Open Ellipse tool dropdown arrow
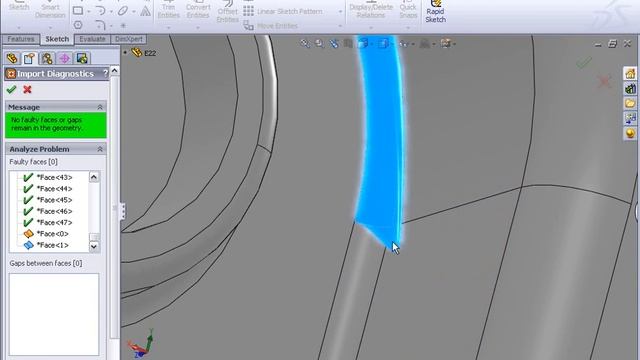 point(134,11)
